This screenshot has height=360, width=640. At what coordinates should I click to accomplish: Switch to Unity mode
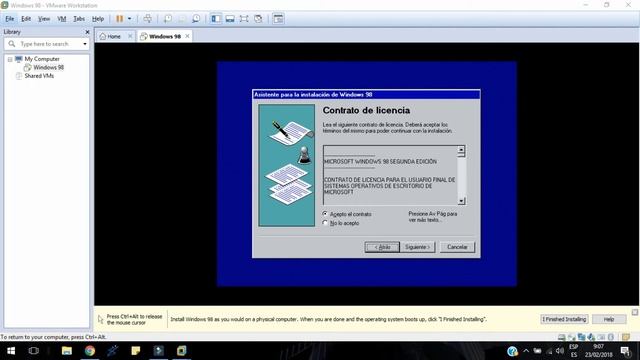click(x=258, y=19)
